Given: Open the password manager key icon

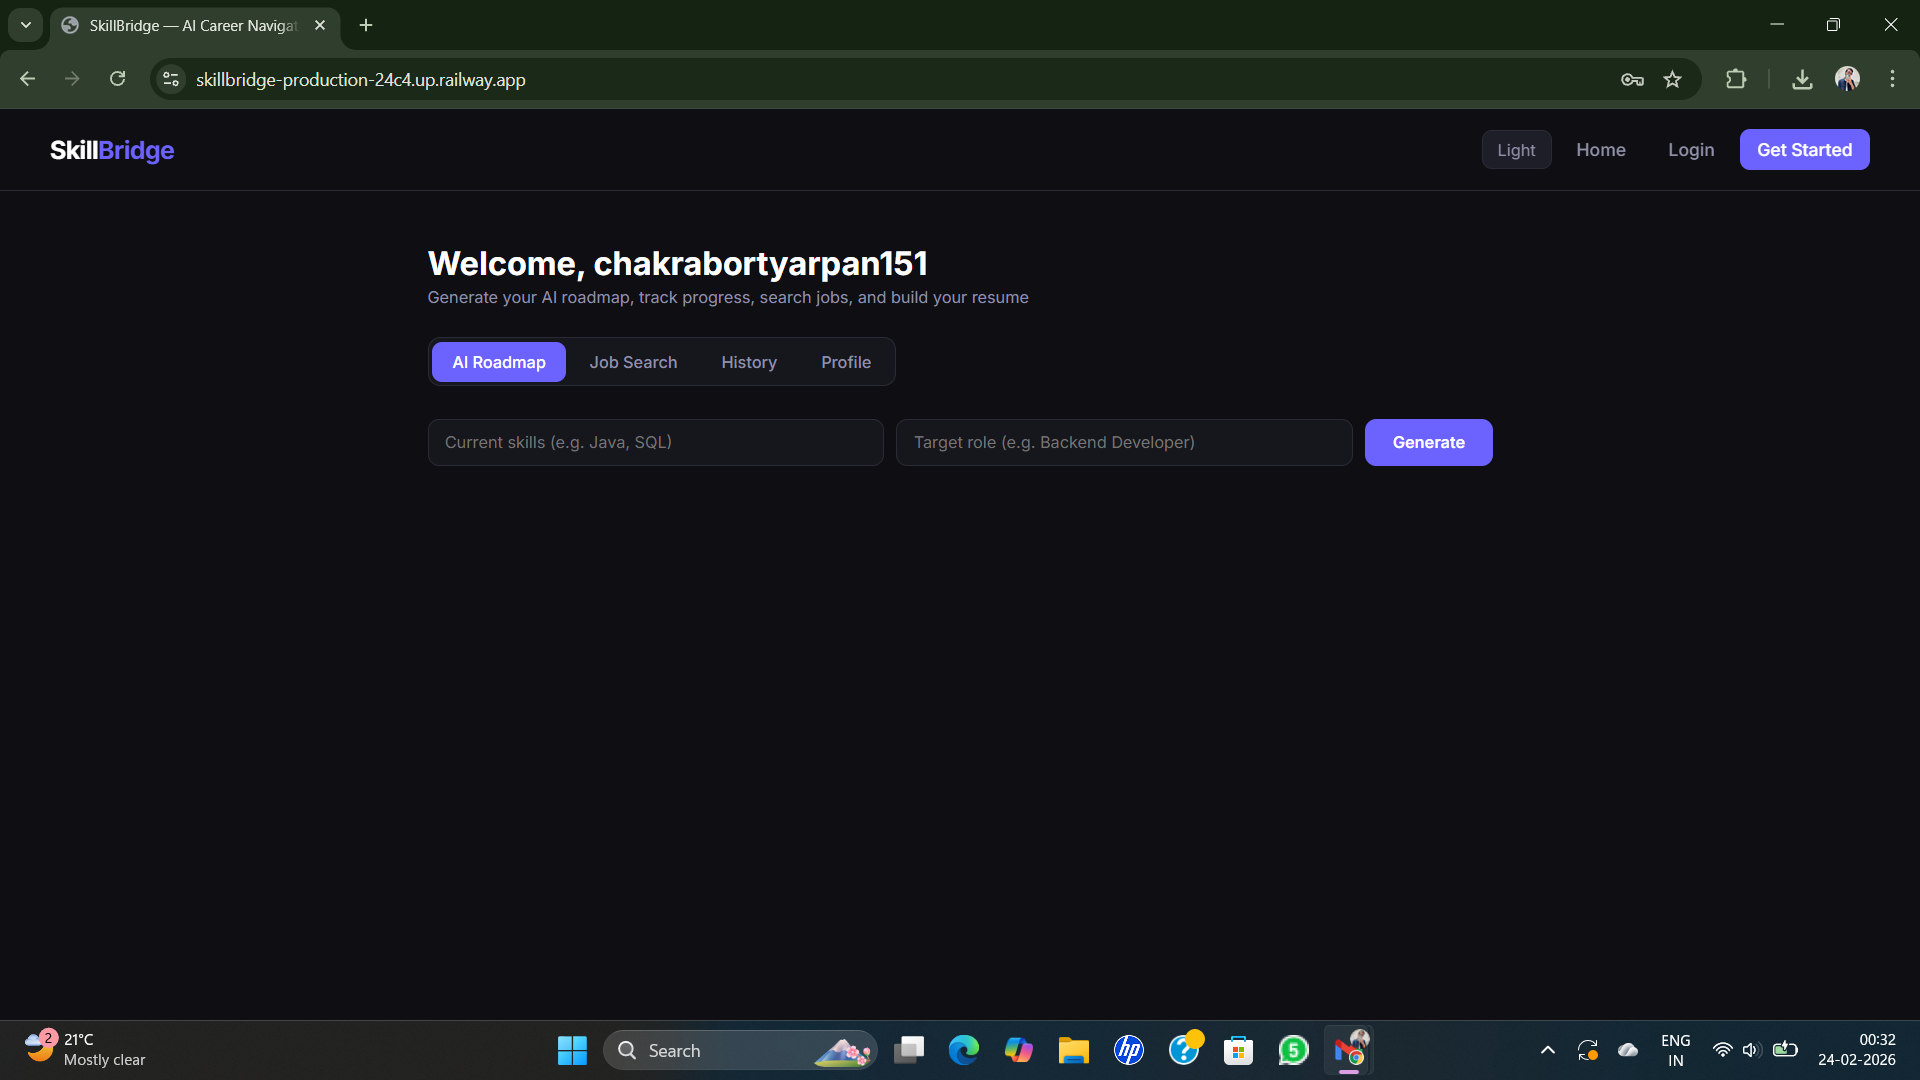Looking at the screenshot, I should pos(1632,79).
